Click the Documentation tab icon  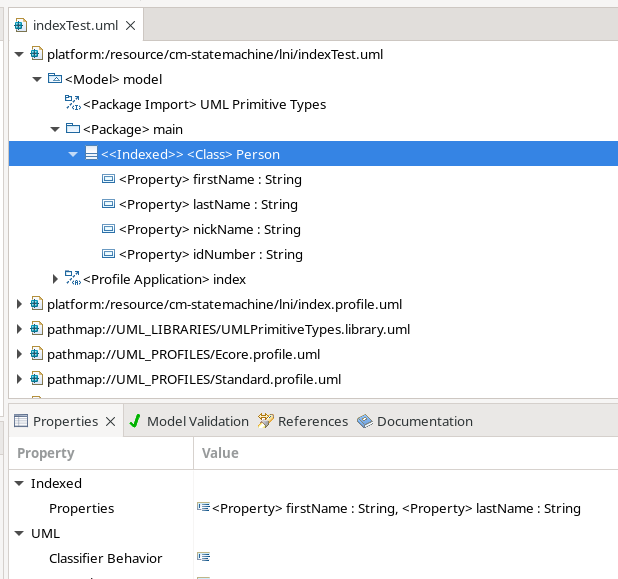tap(364, 421)
